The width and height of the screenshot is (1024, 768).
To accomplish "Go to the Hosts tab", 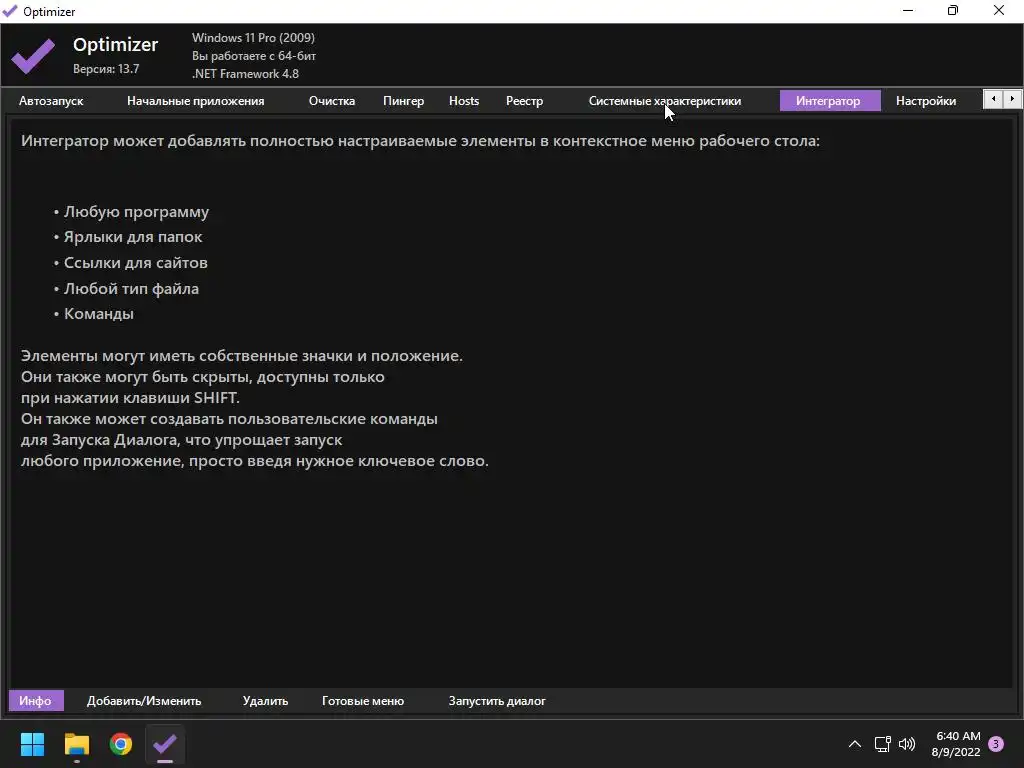I will pos(464,101).
